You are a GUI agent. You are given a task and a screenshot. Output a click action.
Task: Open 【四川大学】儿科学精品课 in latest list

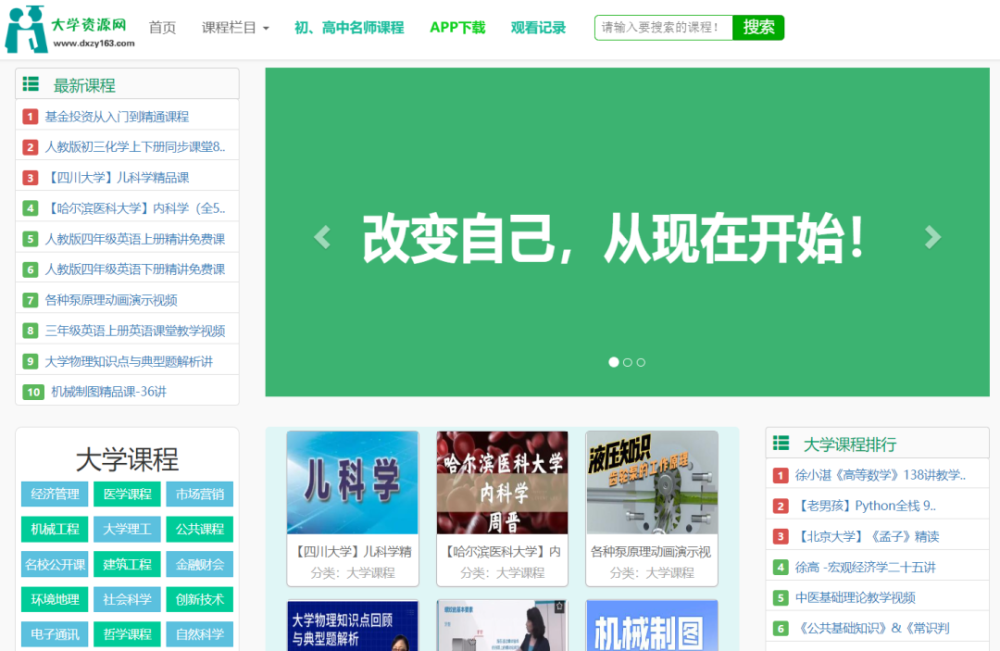(117, 178)
